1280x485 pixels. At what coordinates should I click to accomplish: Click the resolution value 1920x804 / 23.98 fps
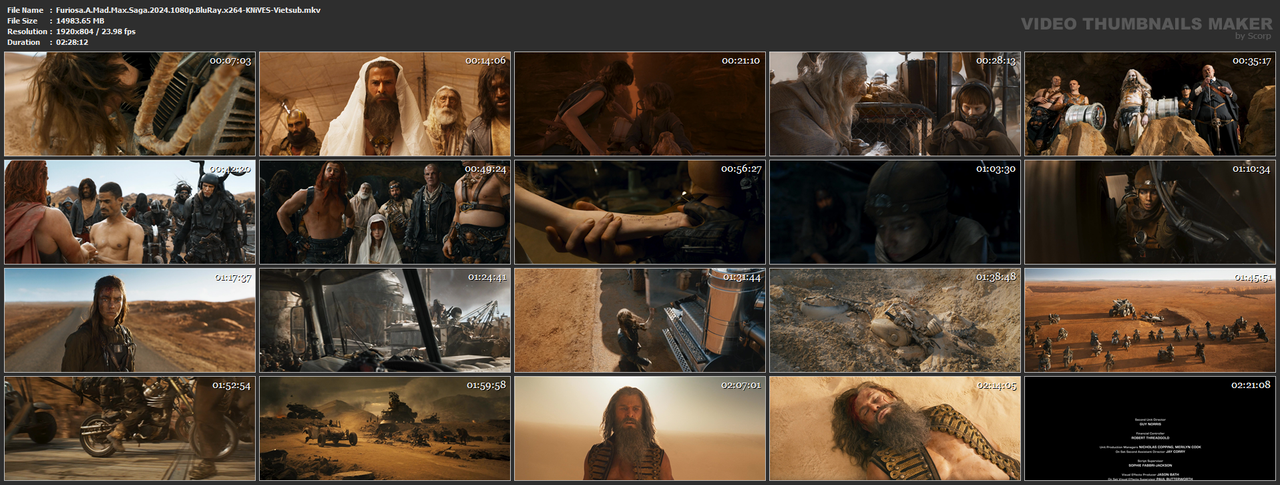[96, 31]
